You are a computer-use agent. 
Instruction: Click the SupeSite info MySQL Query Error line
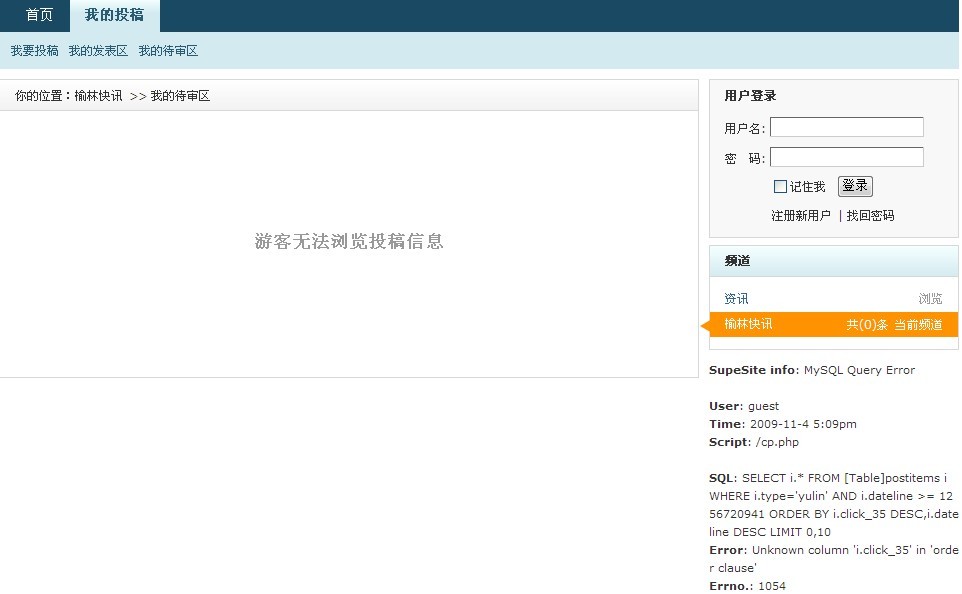812,370
